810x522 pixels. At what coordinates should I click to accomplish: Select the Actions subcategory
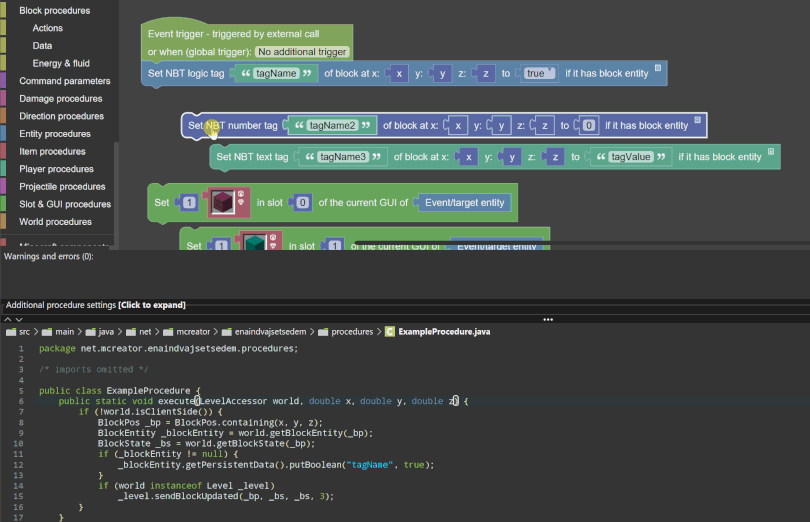tap(48, 28)
